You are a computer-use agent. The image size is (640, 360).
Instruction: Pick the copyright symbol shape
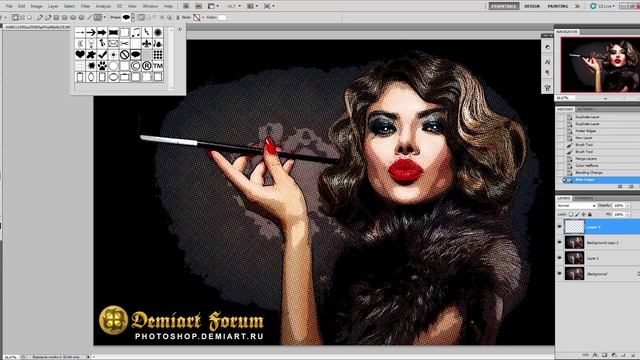(x=136, y=66)
